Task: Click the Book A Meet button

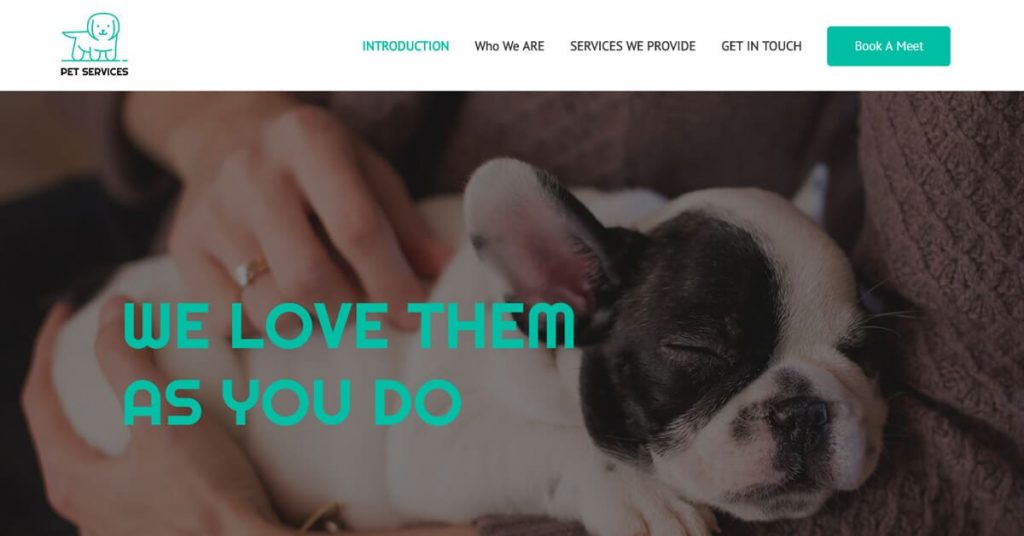Action: (889, 46)
